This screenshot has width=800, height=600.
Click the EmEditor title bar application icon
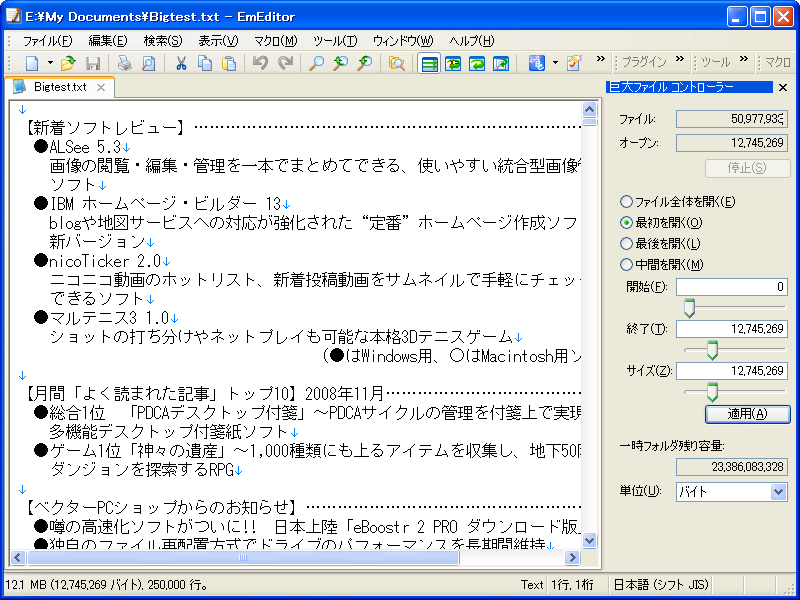tap(13, 16)
